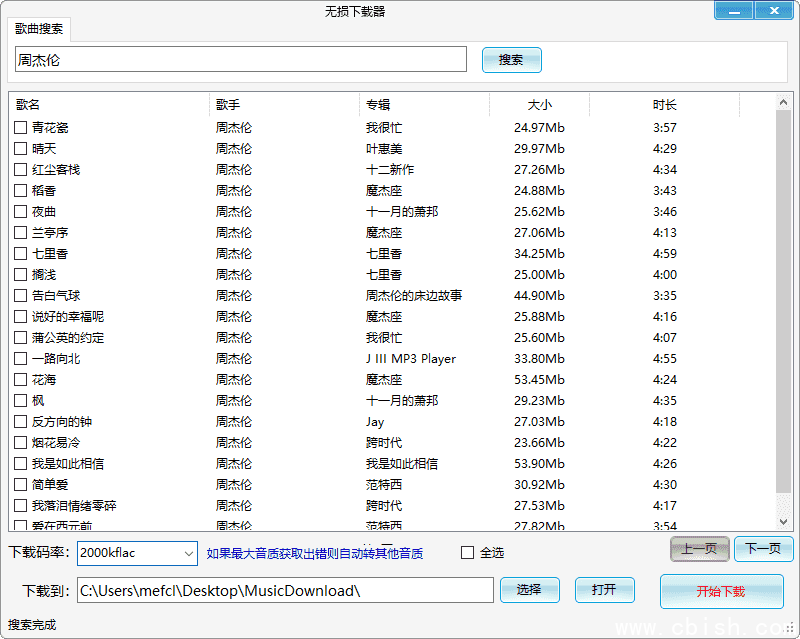Open the download folder with 打开
The height and width of the screenshot is (639, 800).
[604, 590]
